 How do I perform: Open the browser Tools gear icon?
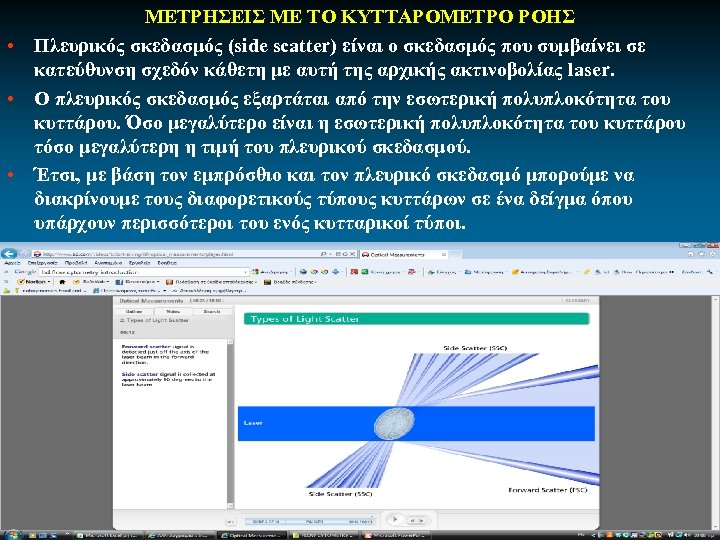(x=712, y=254)
